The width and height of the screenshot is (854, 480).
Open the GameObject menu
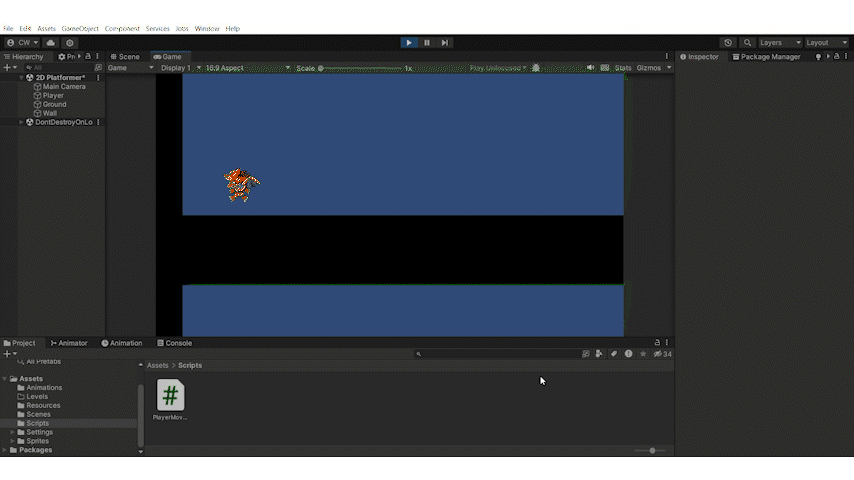(x=80, y=28)
